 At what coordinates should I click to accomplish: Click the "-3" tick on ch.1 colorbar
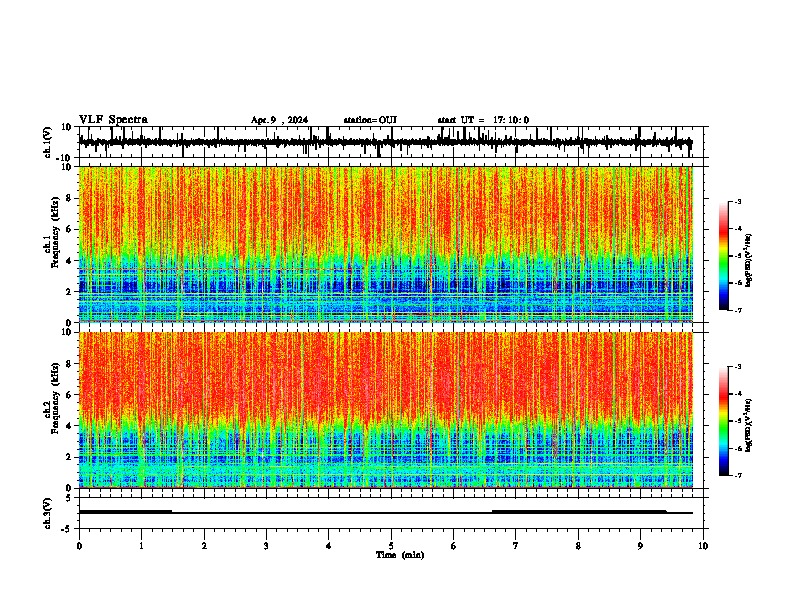tap(738, 201)
